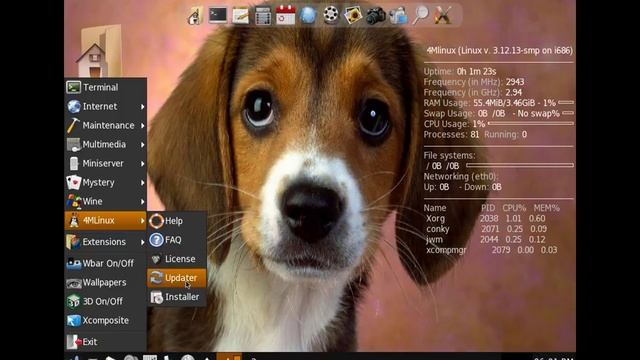
Task: Open the Wallpapers menu entry
Action: [x=105, y=282]
